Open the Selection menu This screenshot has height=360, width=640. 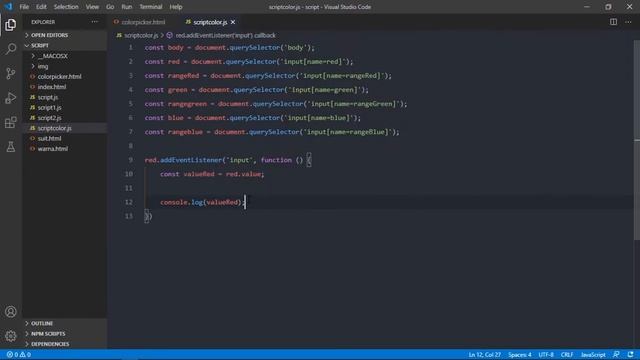pyautogui.click(x=66, y=7)
